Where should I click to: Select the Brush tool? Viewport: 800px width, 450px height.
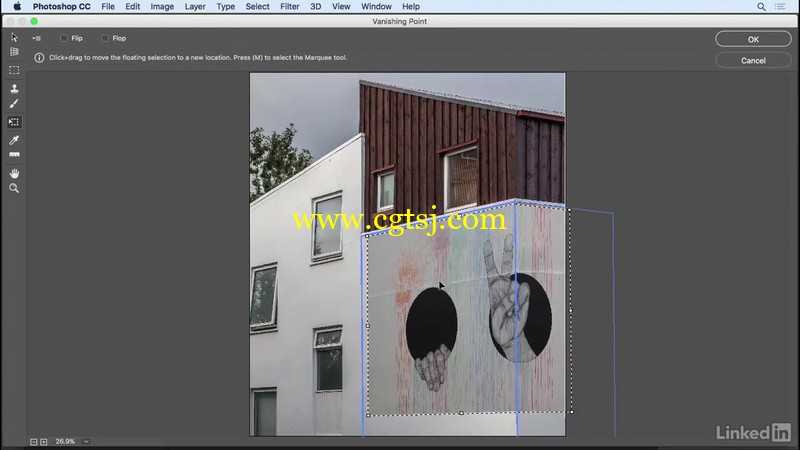(14, 104)
